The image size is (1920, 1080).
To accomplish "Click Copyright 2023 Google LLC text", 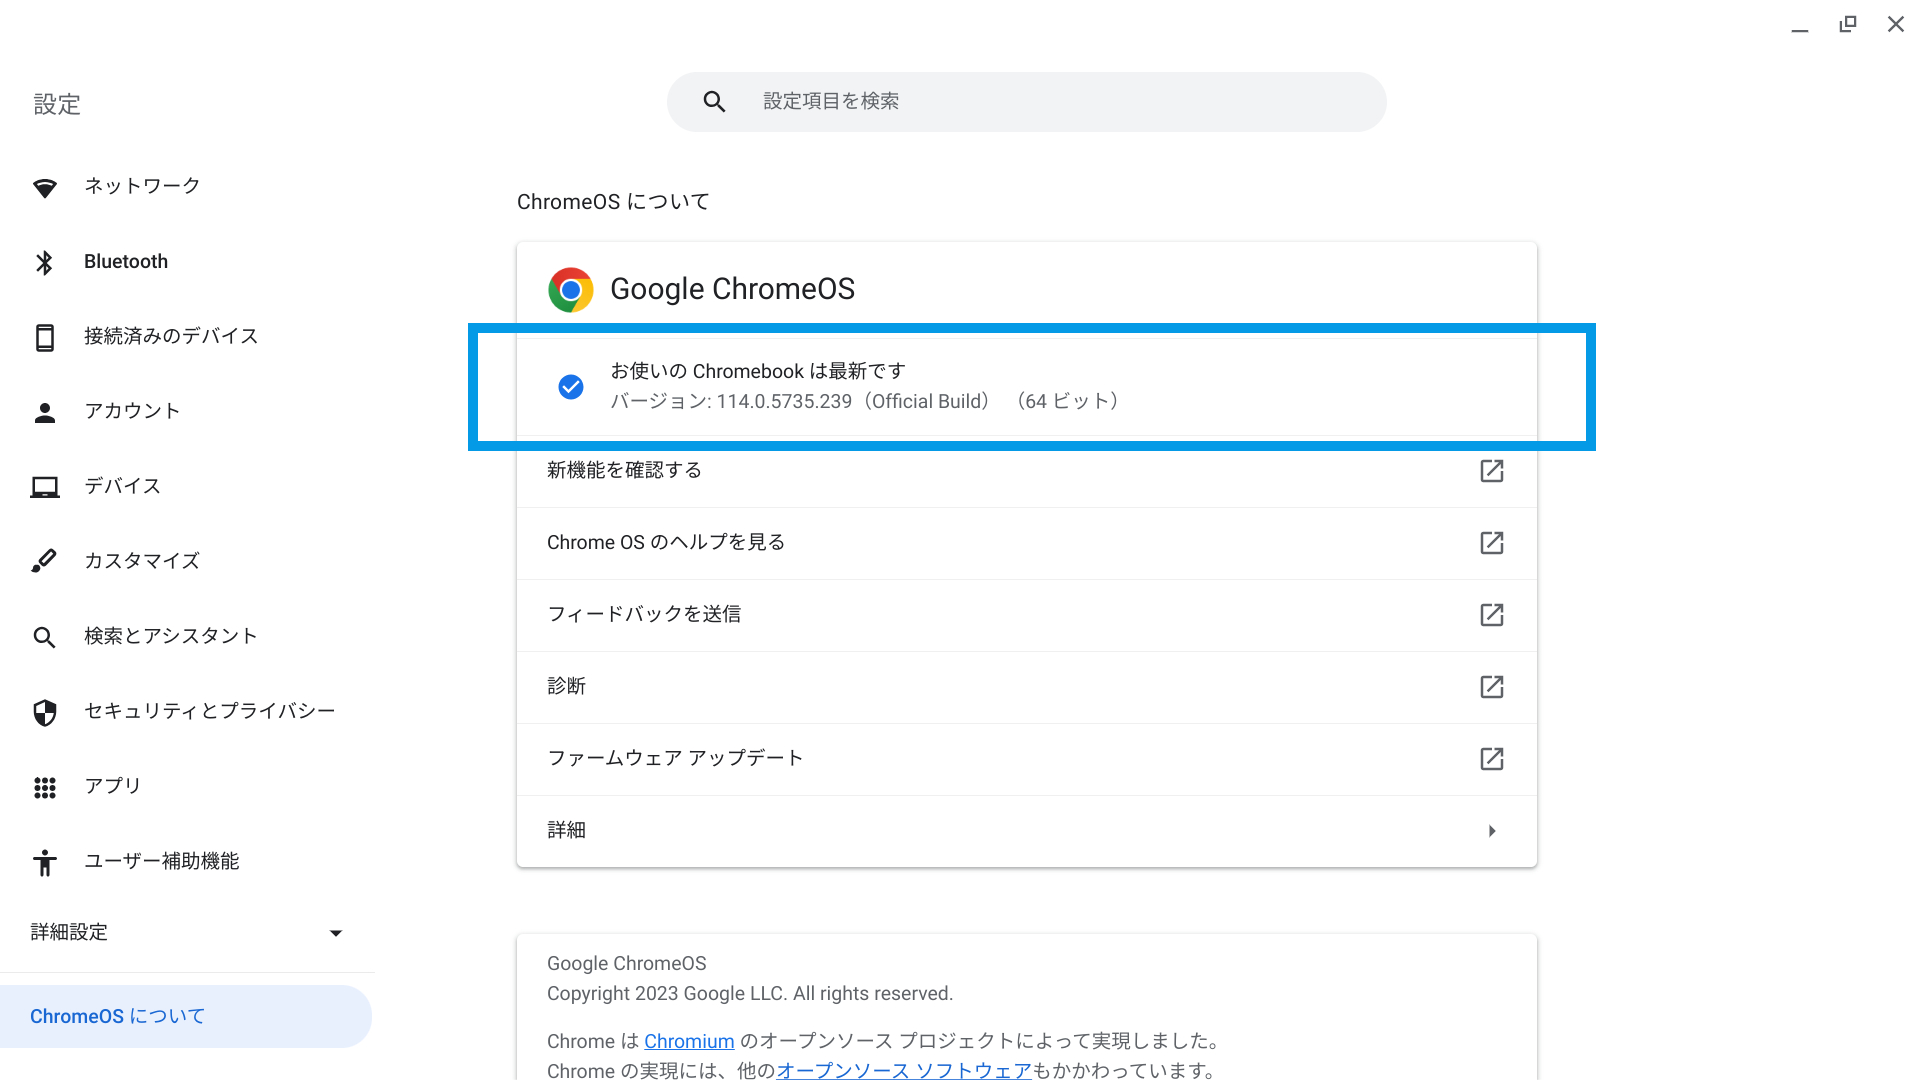I will coord(750,994).
